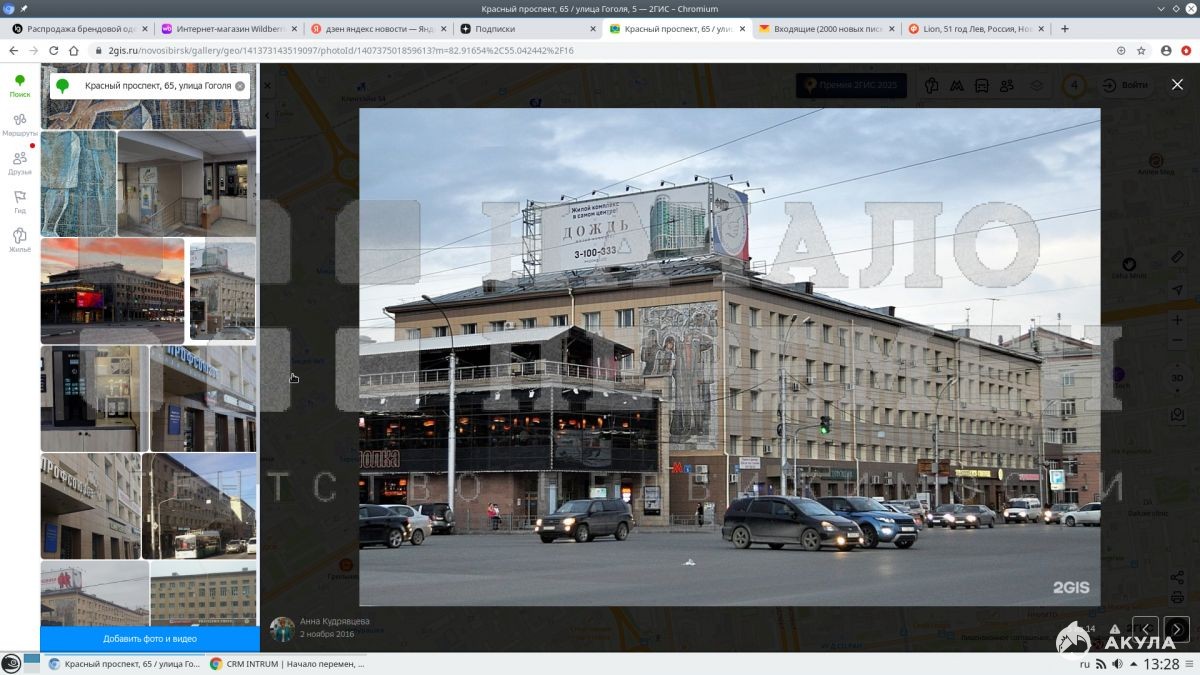
Task: Clear the search field text
Action: 240,86
